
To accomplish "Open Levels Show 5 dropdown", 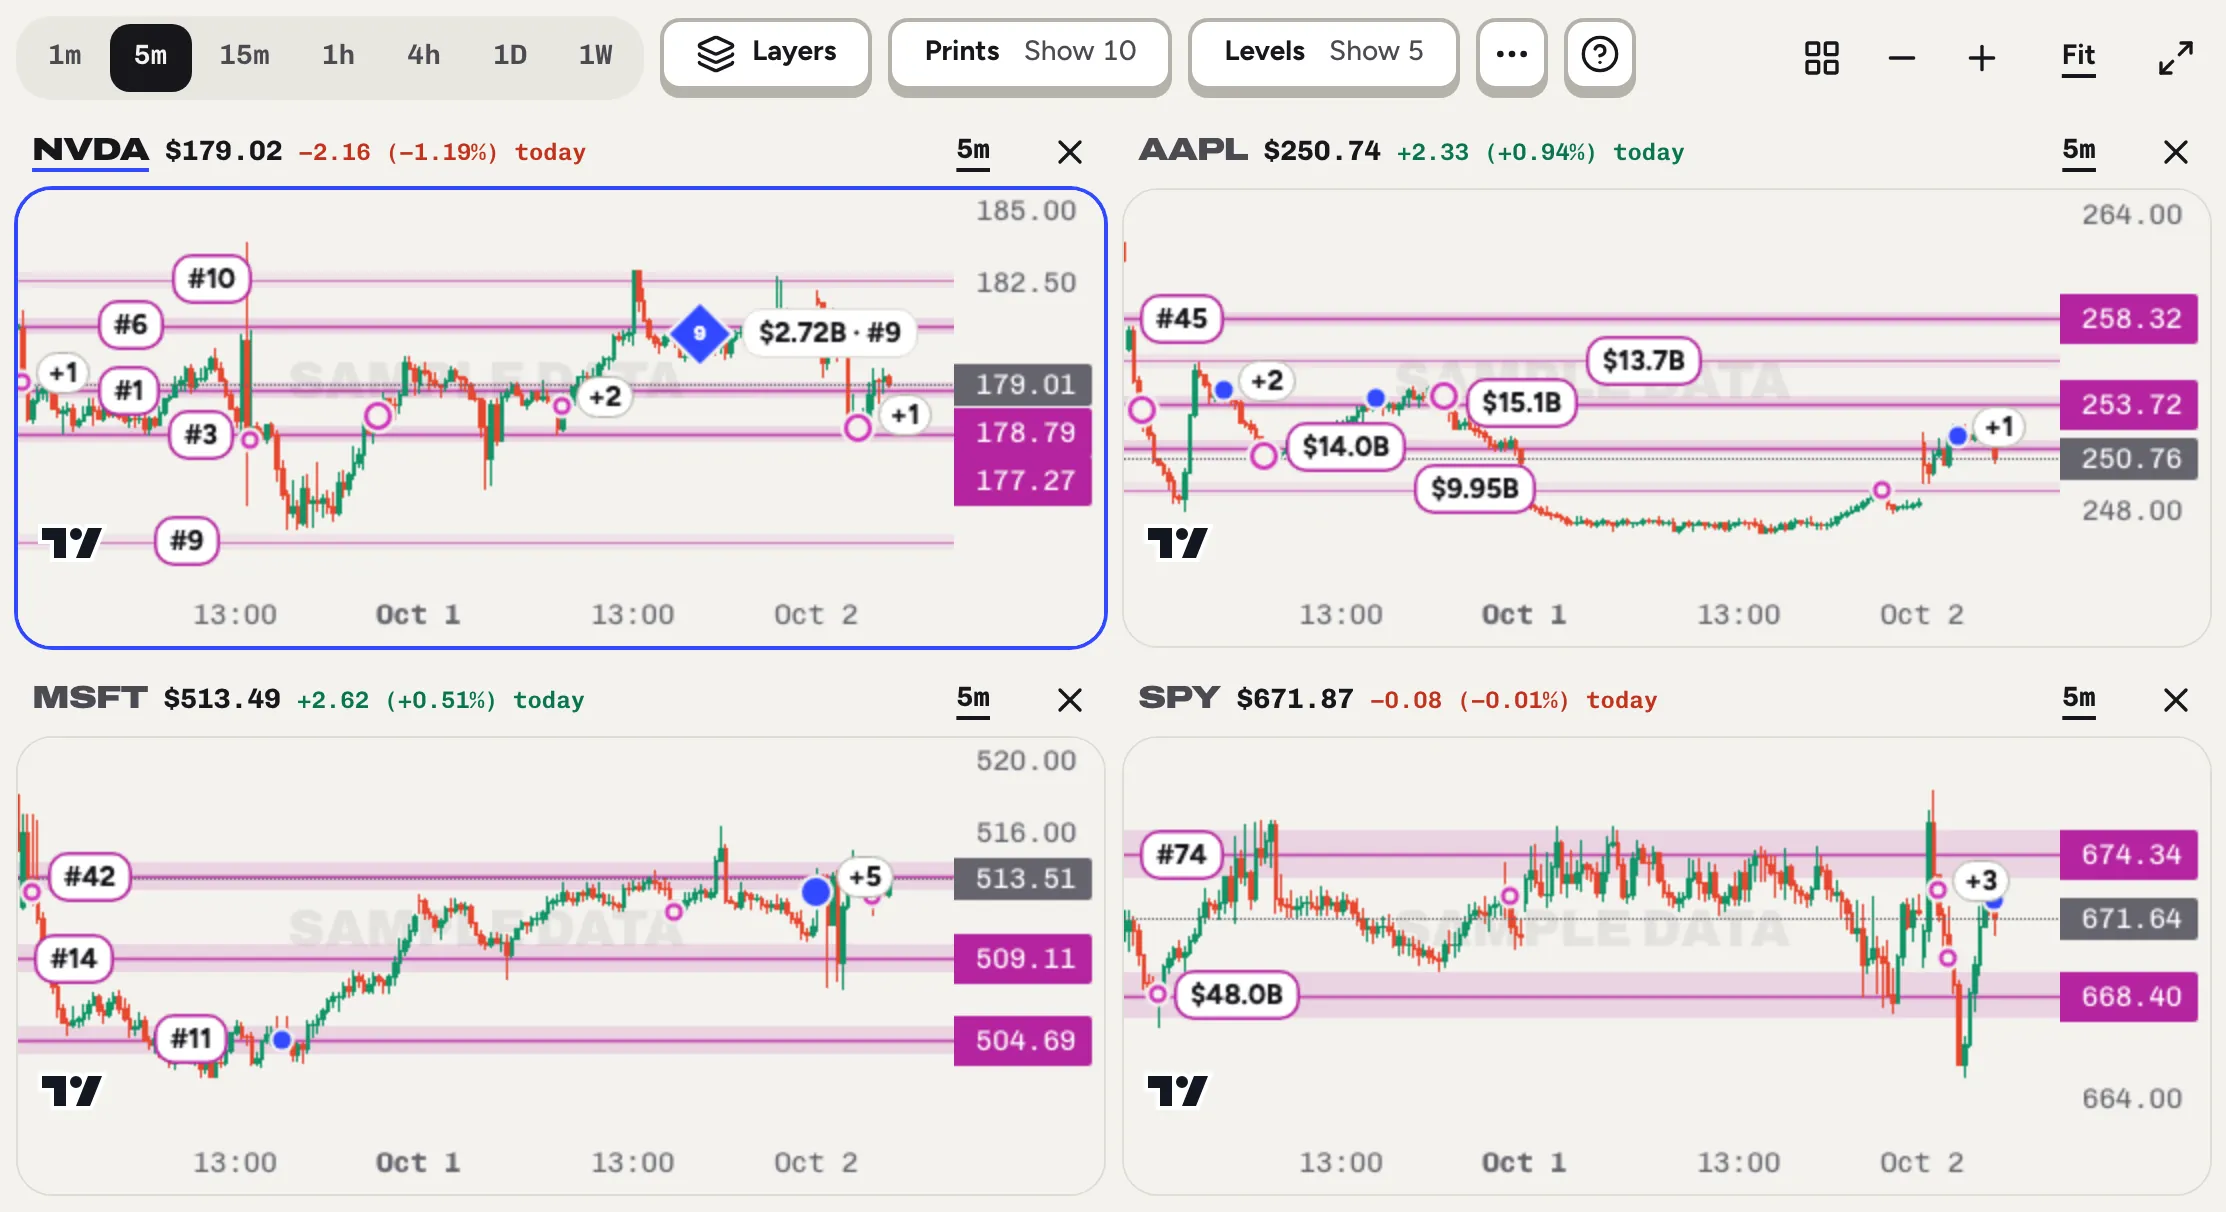I will pyautogui.click(x=1323, y=54).
